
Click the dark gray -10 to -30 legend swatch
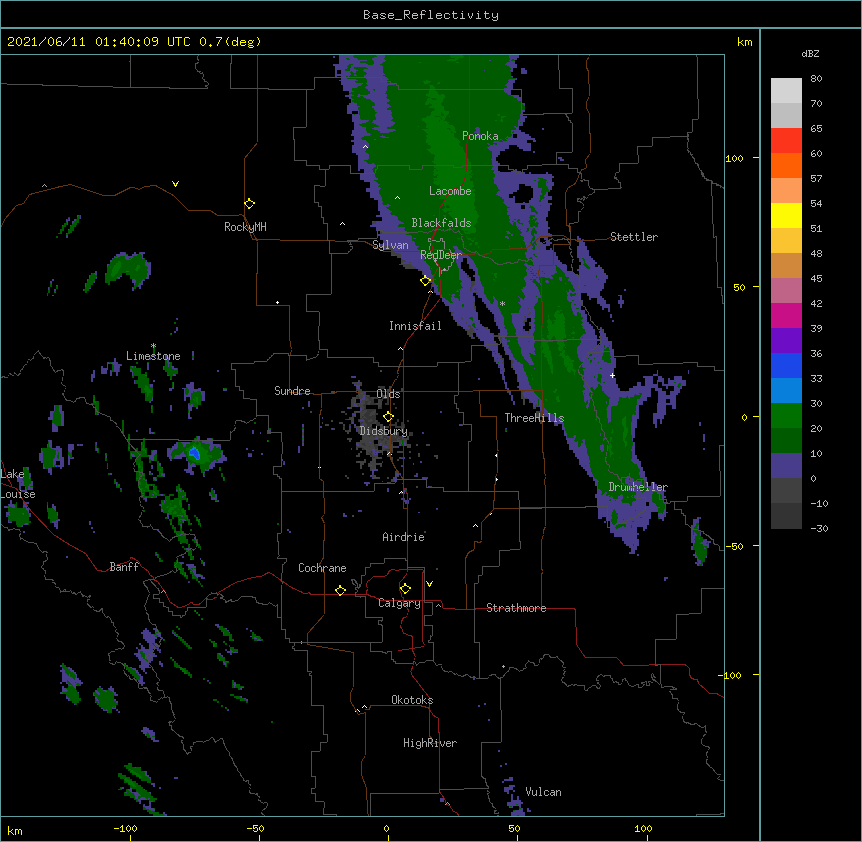pyautogui.click(x=786, y=516)
